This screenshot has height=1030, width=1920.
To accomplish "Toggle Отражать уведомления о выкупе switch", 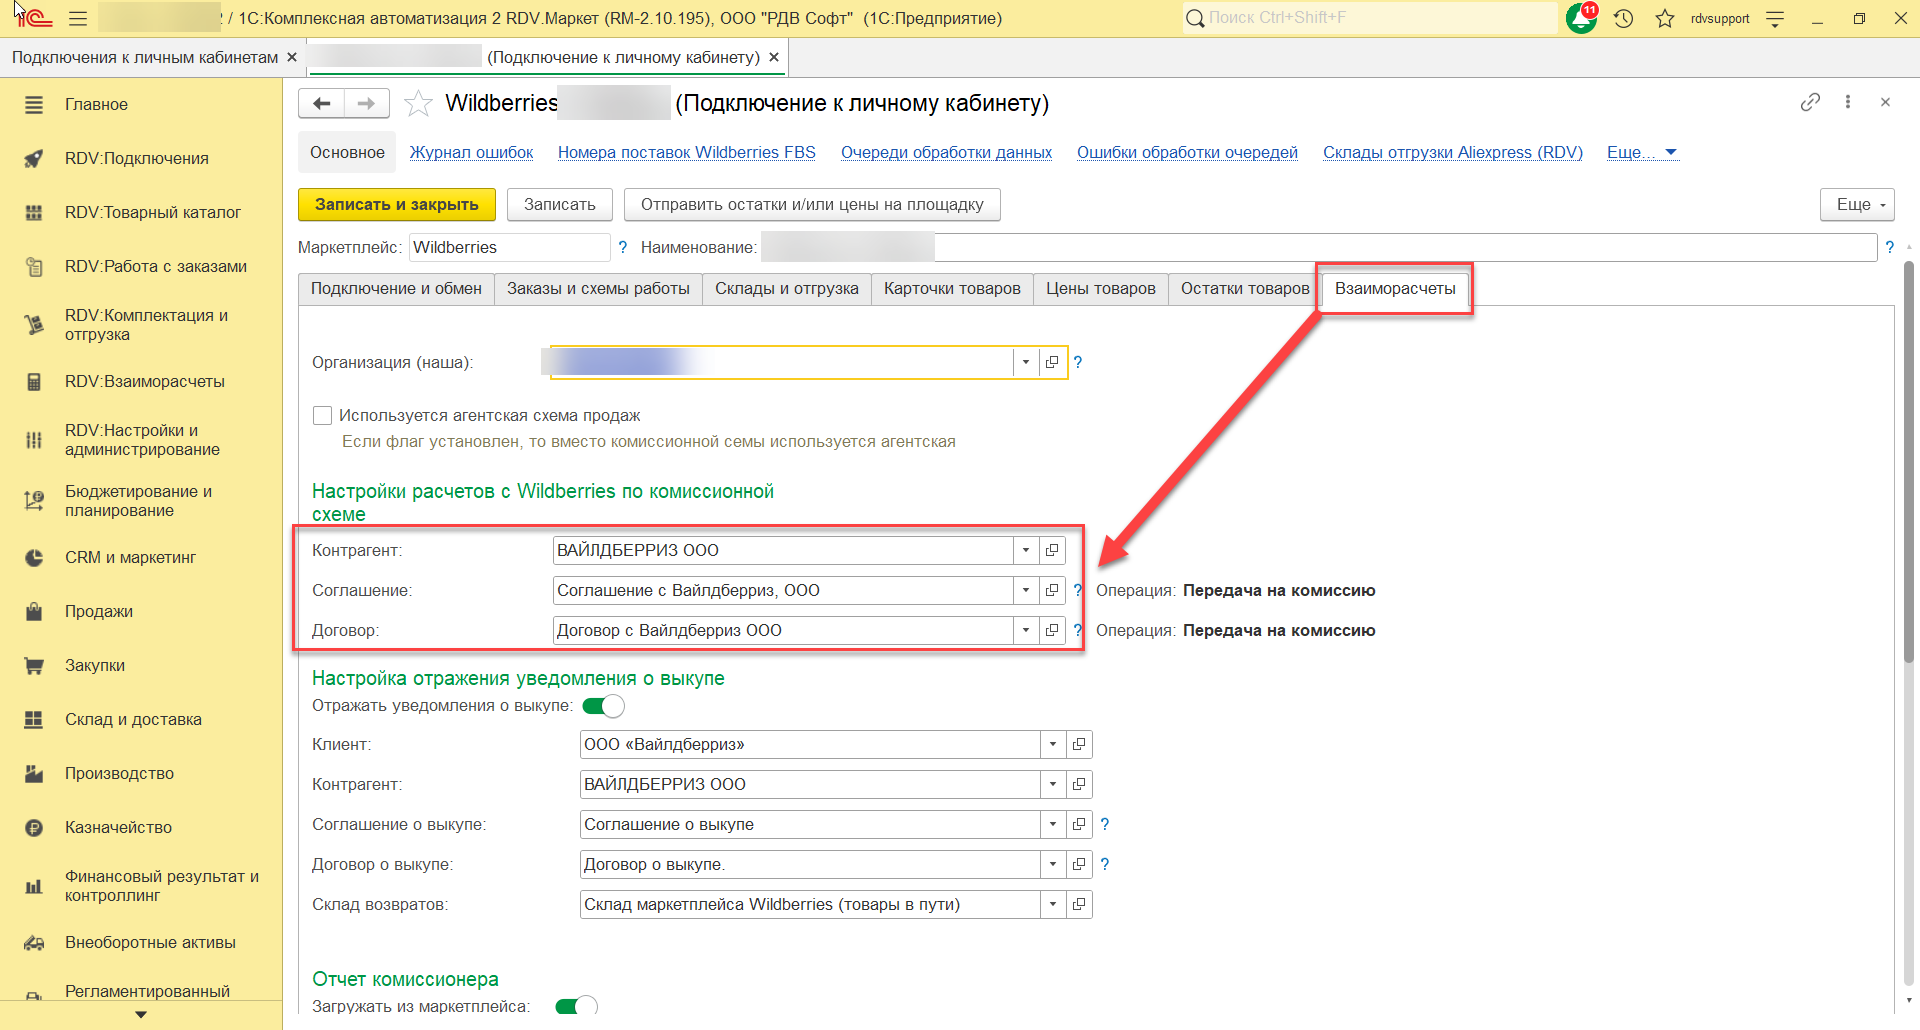I will pyautogui.click(x=603, y=706).
